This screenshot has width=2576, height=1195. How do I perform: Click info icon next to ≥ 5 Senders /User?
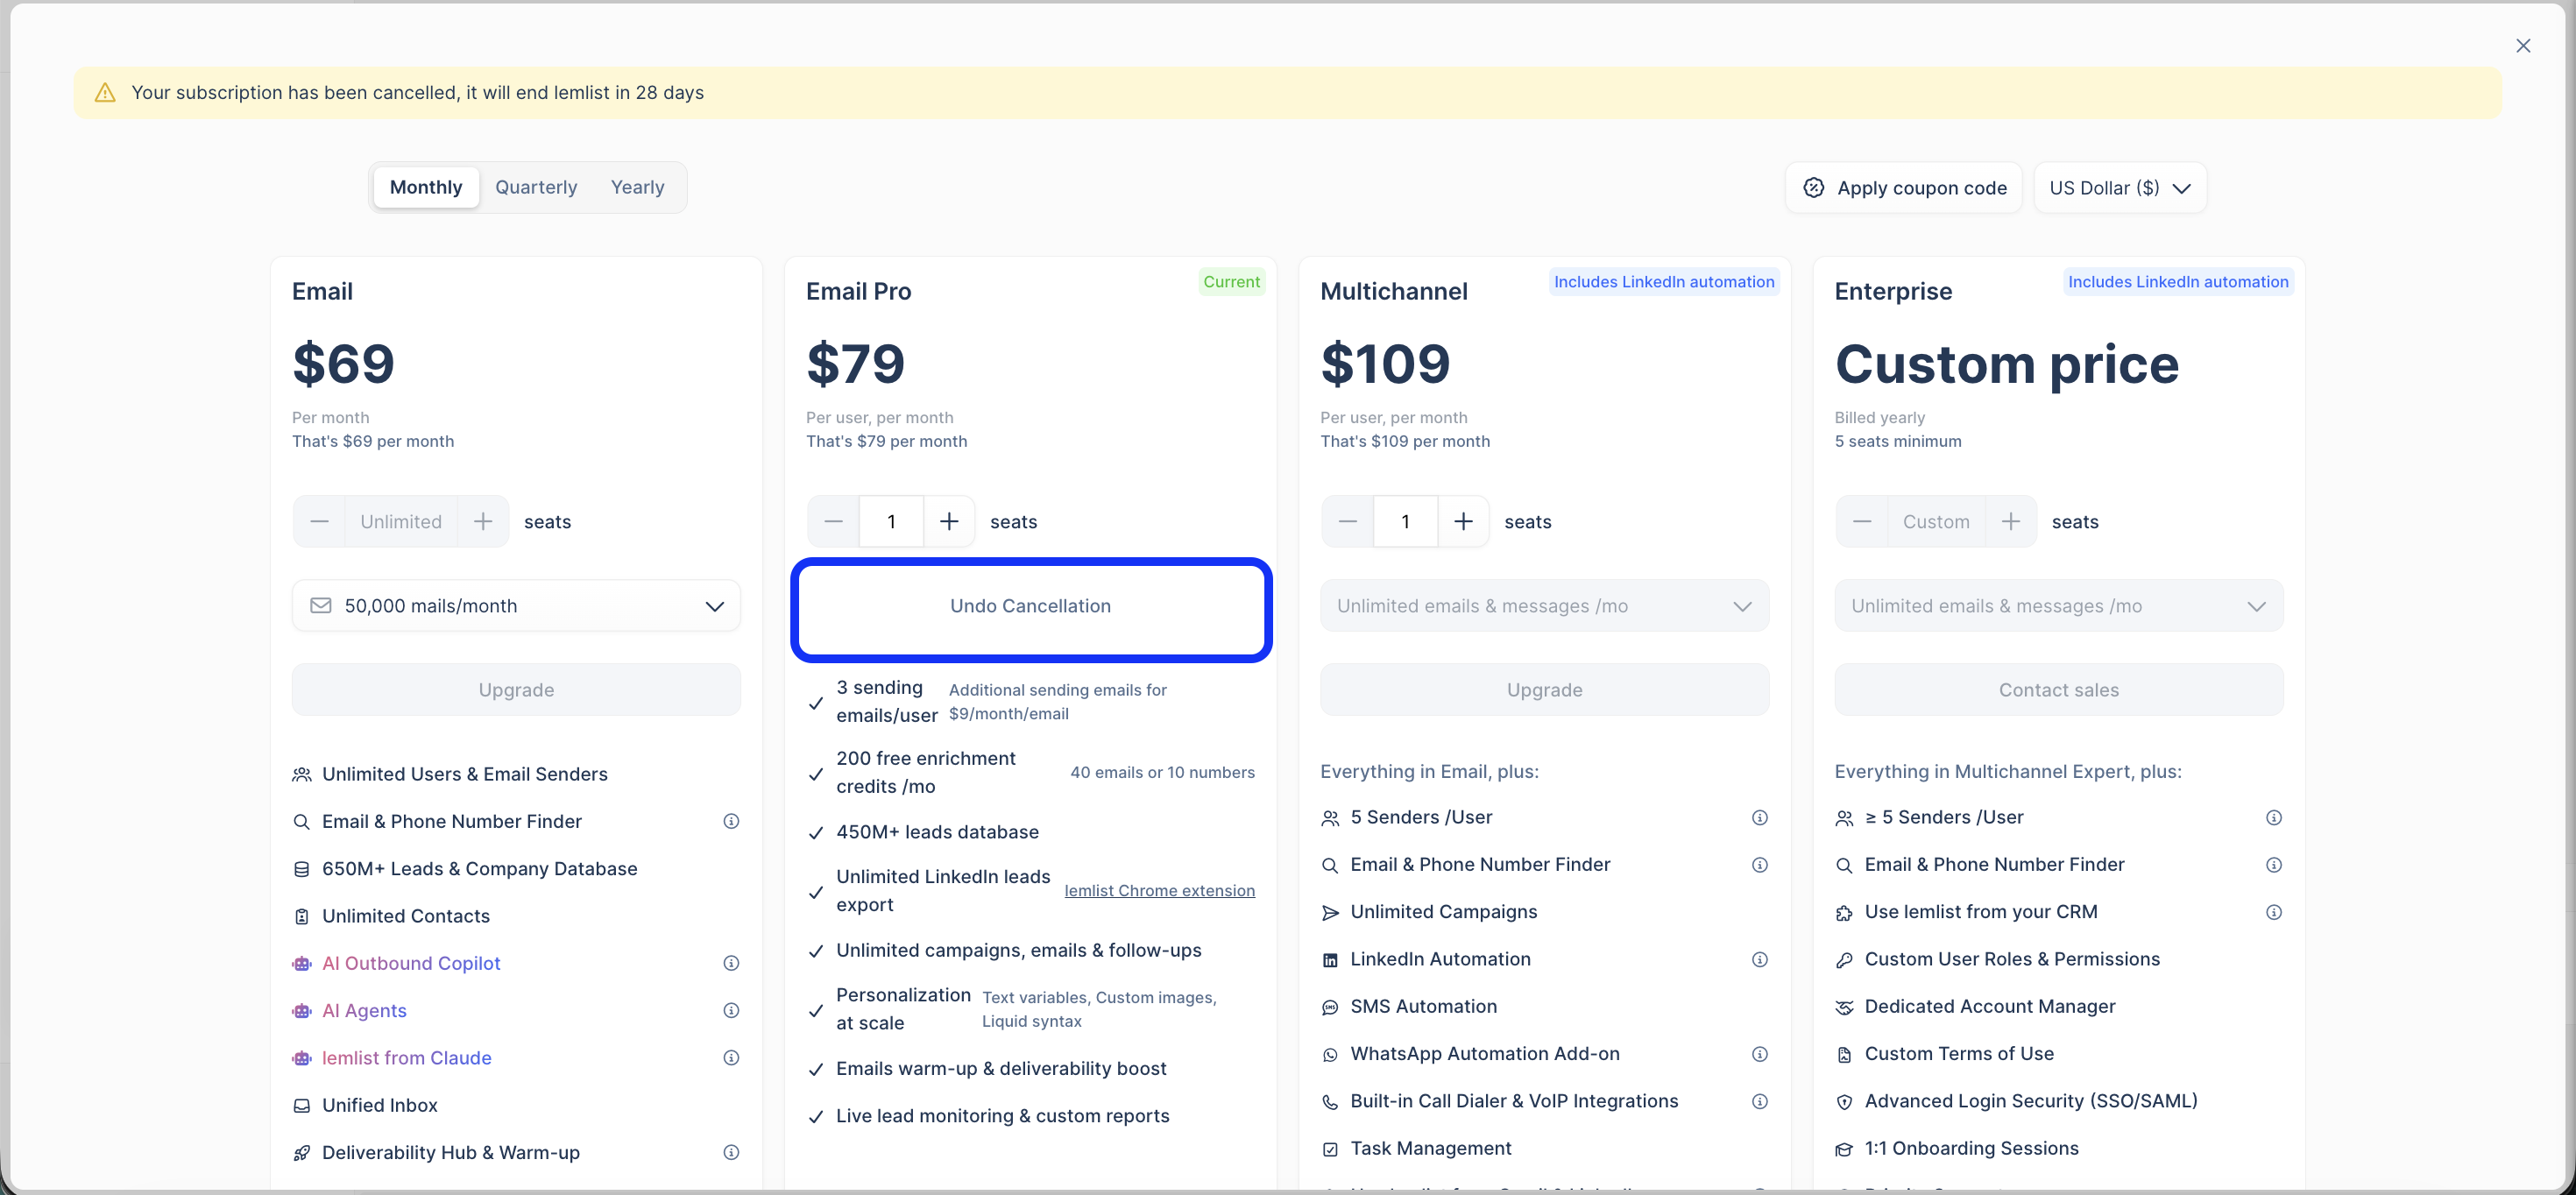point(2273,818)
